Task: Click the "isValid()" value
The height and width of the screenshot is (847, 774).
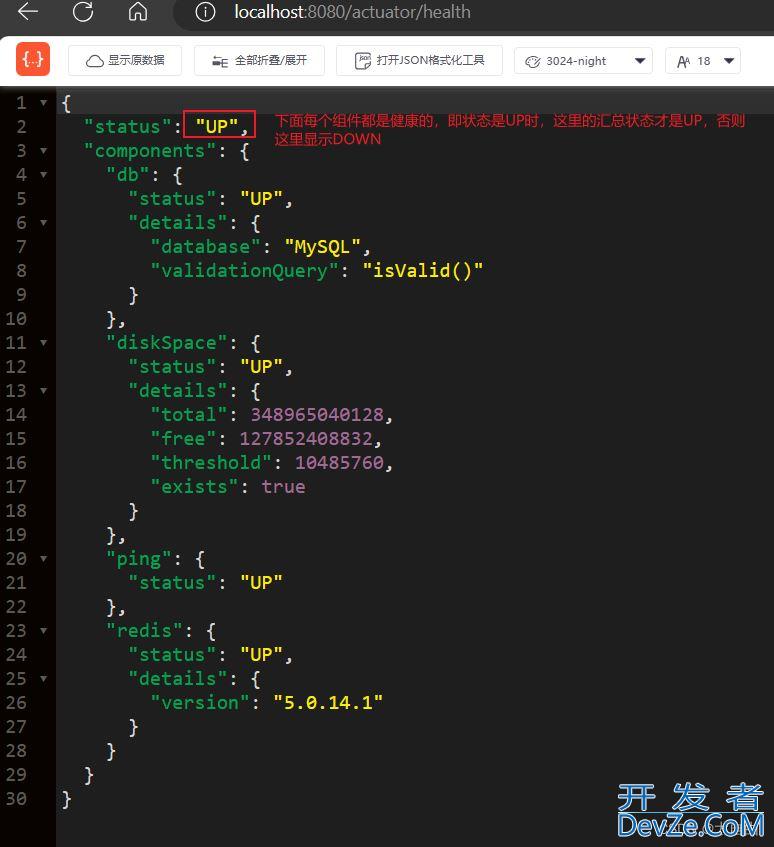Action: pyautogui.click(x=422, y=270)
